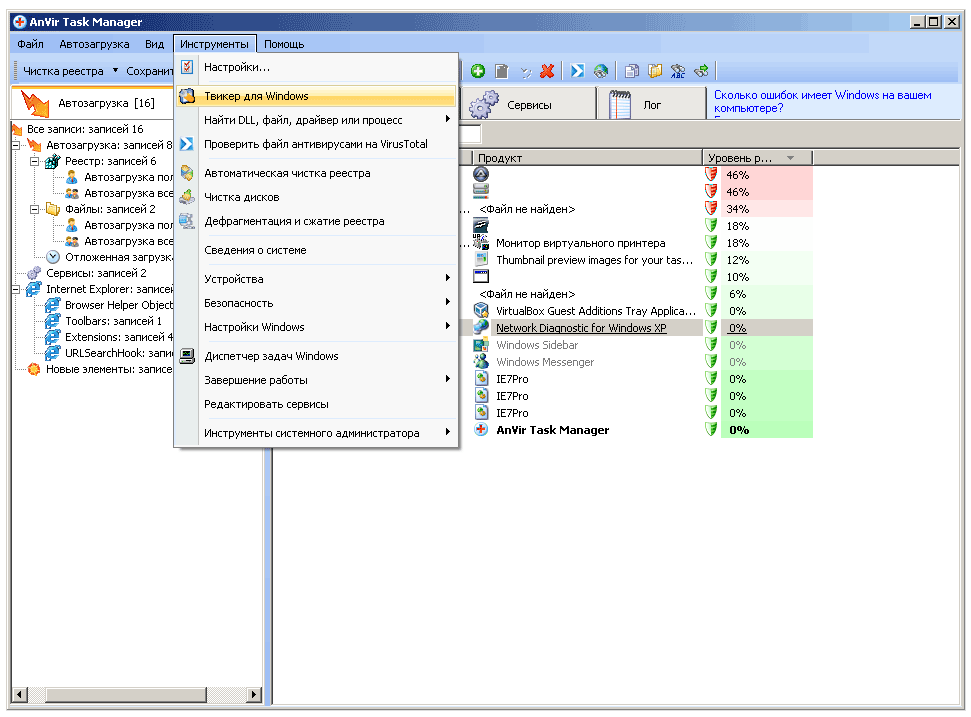Click the yellow folder toolbar icon
This screenshot has width=971, height=717.
655,71
